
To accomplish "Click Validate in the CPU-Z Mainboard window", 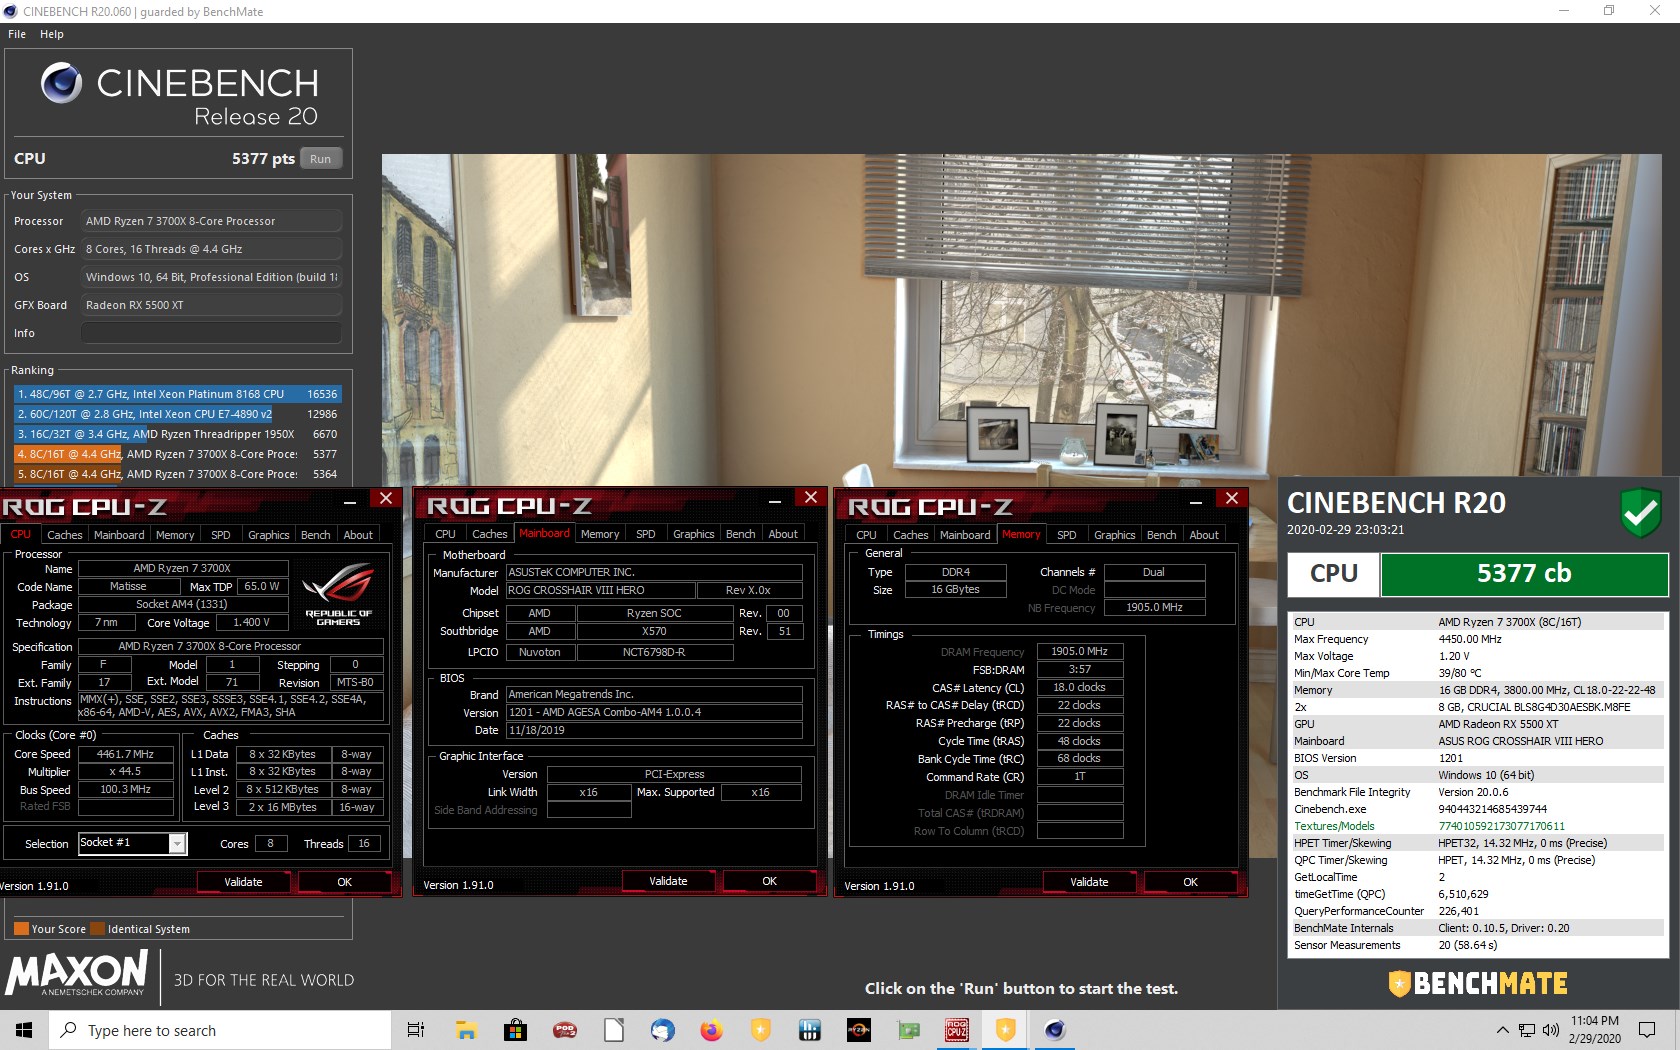I will tap(668, 881).
